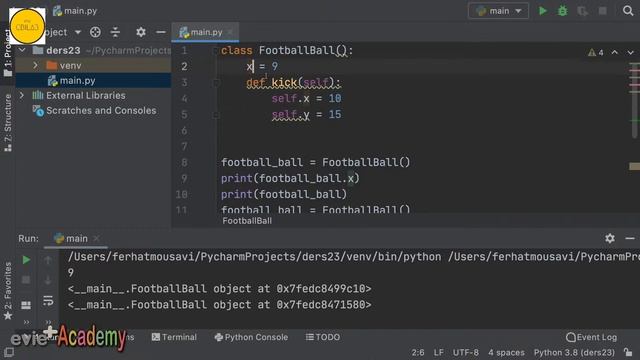
Task: Rerun main with green arrow in Run panel
Action: point(26,260)
